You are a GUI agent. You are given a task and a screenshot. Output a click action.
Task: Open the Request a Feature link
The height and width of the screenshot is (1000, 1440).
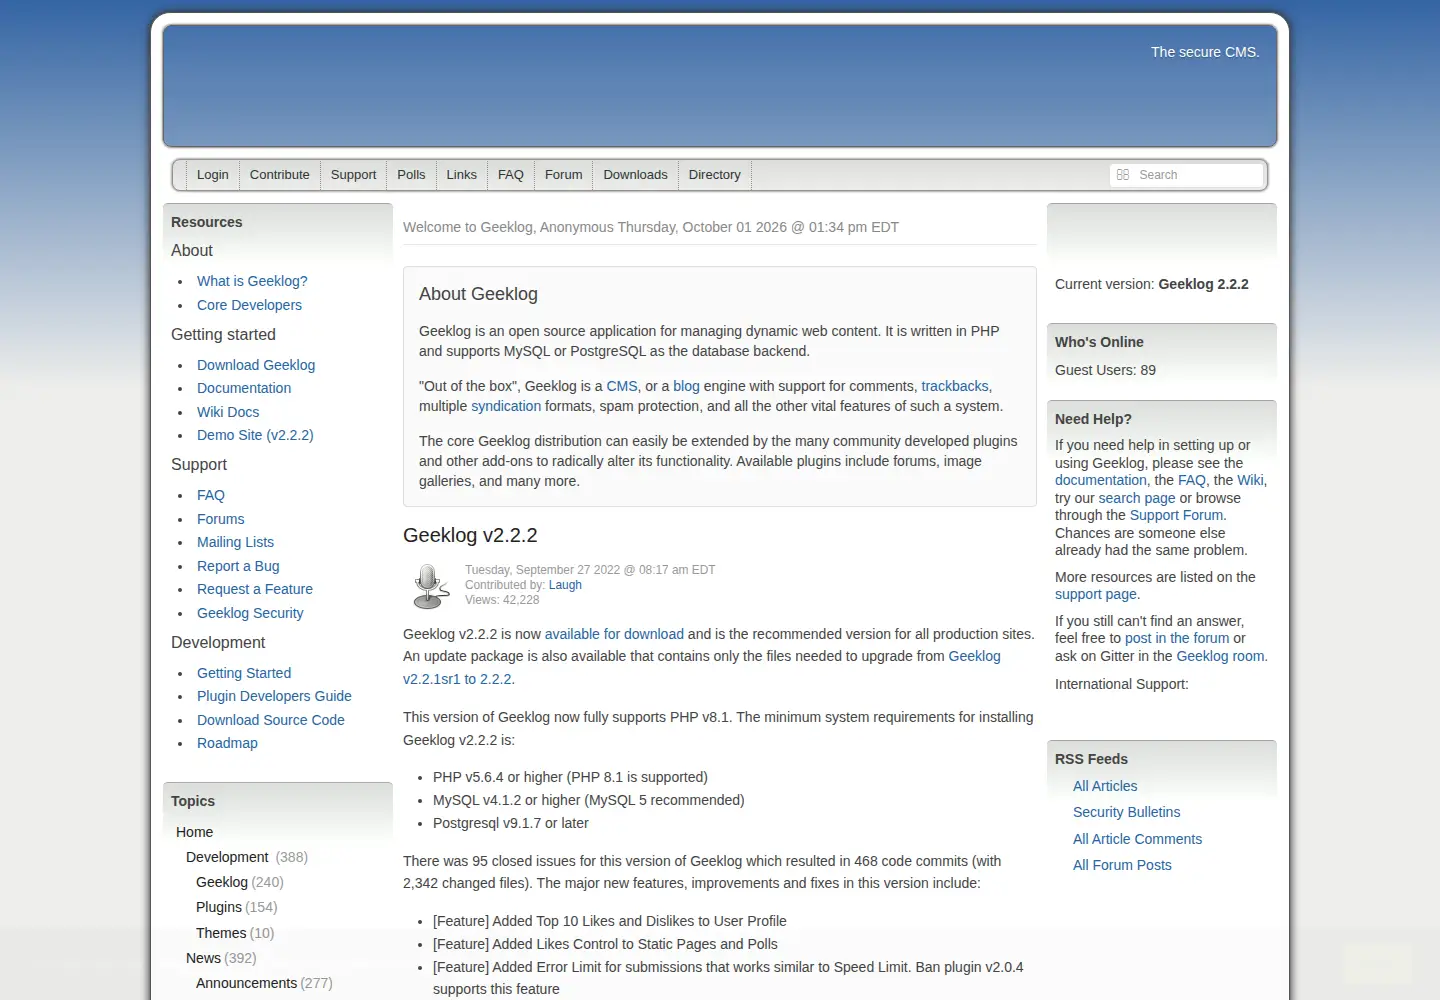pos(255,589)
